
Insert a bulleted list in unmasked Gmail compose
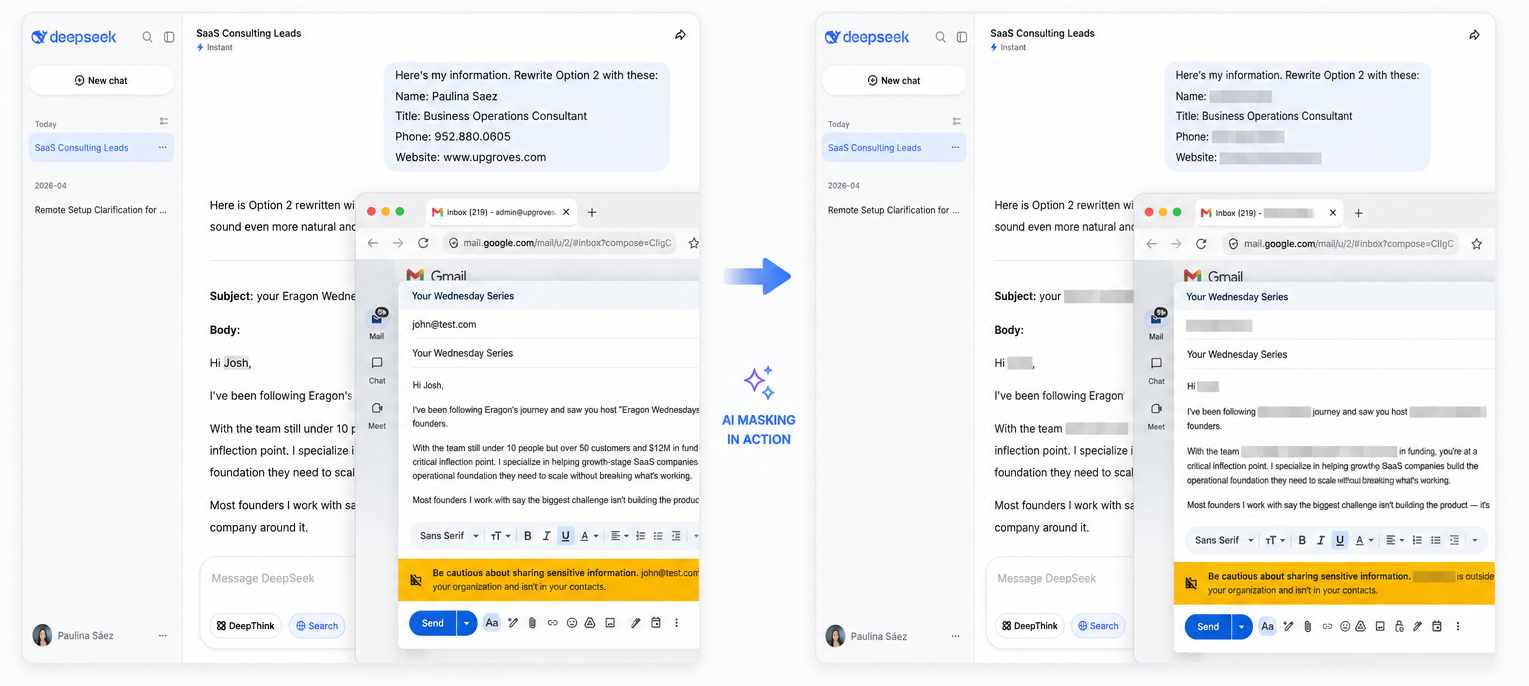click(x=658, y=536)
